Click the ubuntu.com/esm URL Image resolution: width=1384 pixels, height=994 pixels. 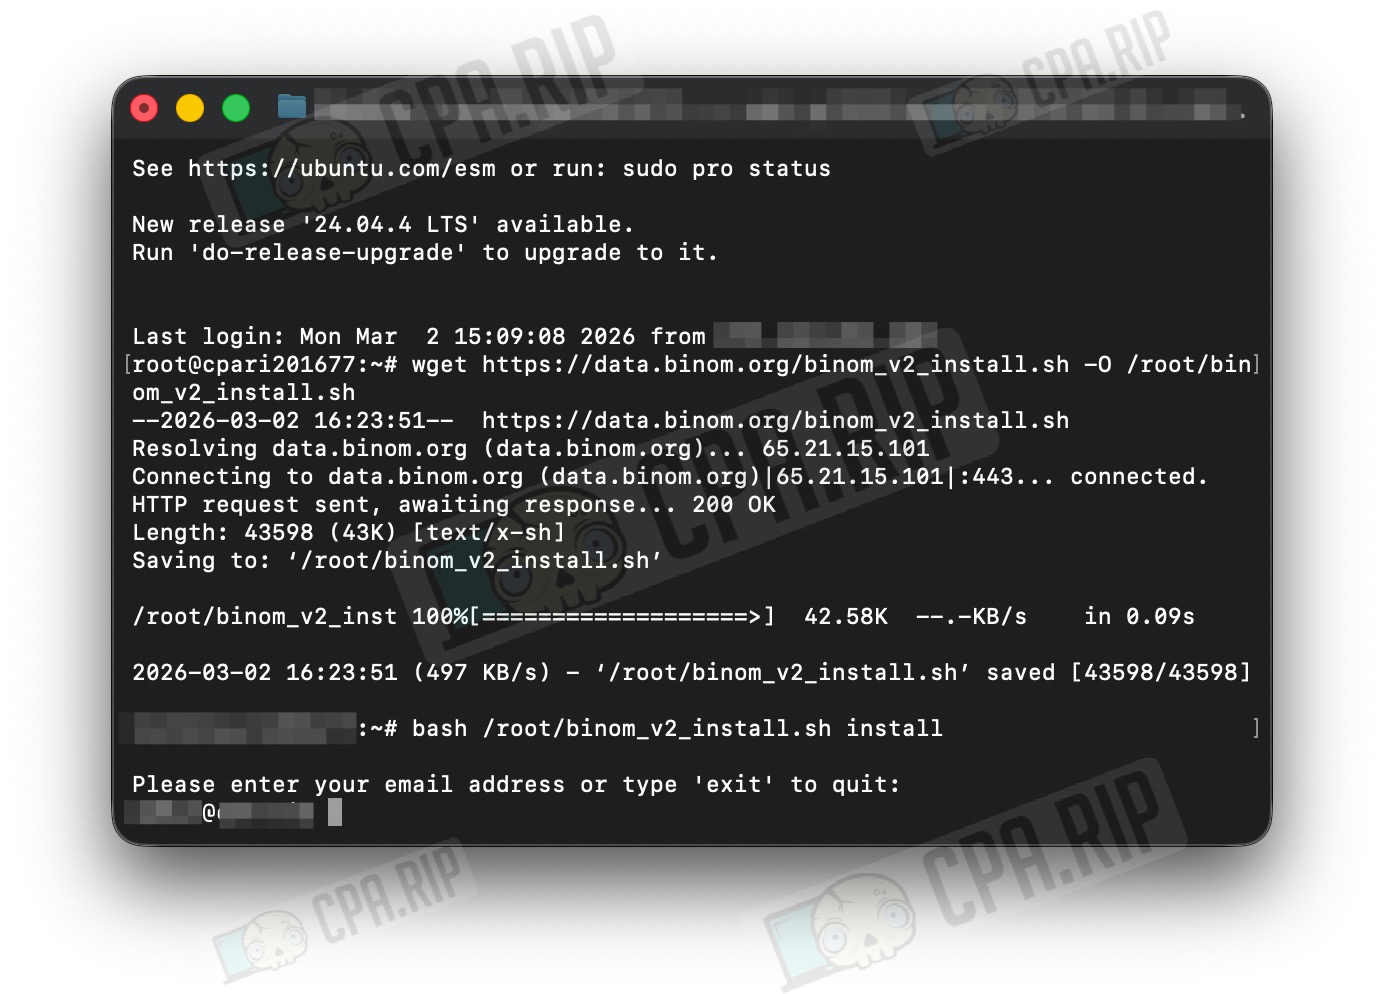point(342,169)
